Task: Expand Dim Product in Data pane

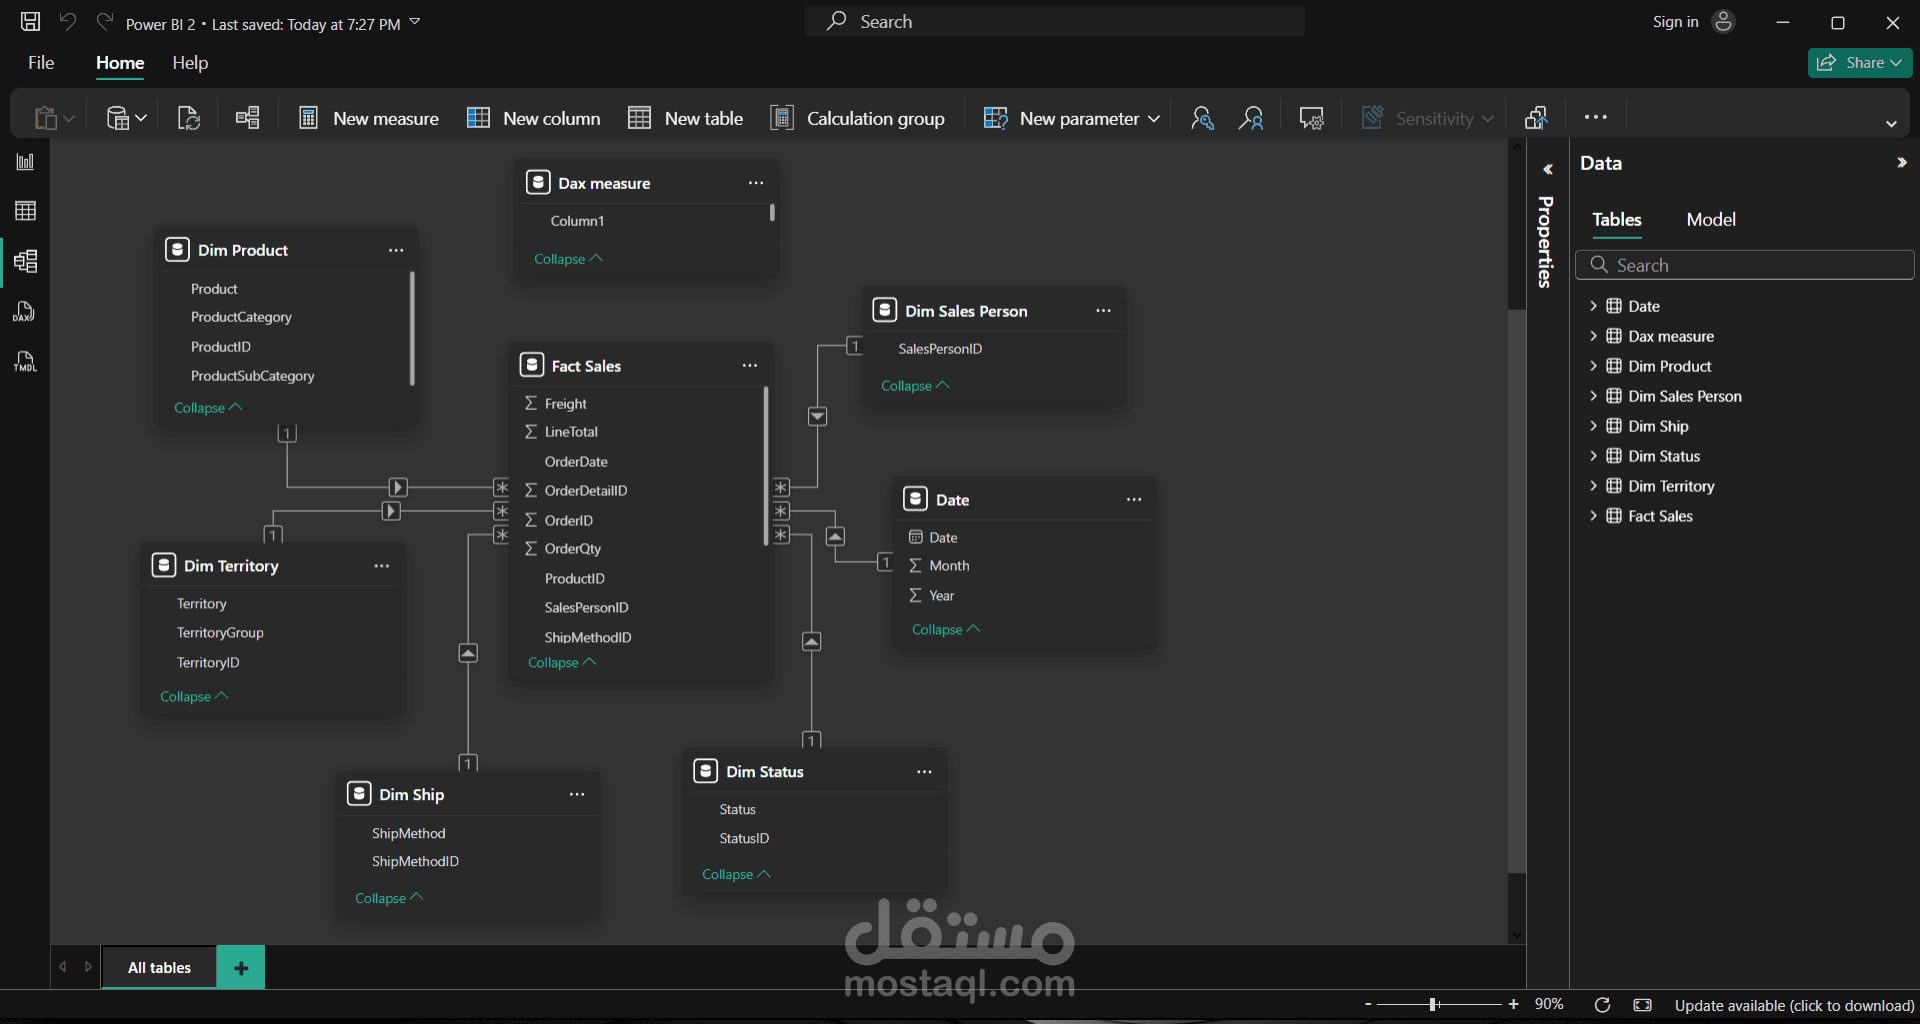Action: 1593,366
